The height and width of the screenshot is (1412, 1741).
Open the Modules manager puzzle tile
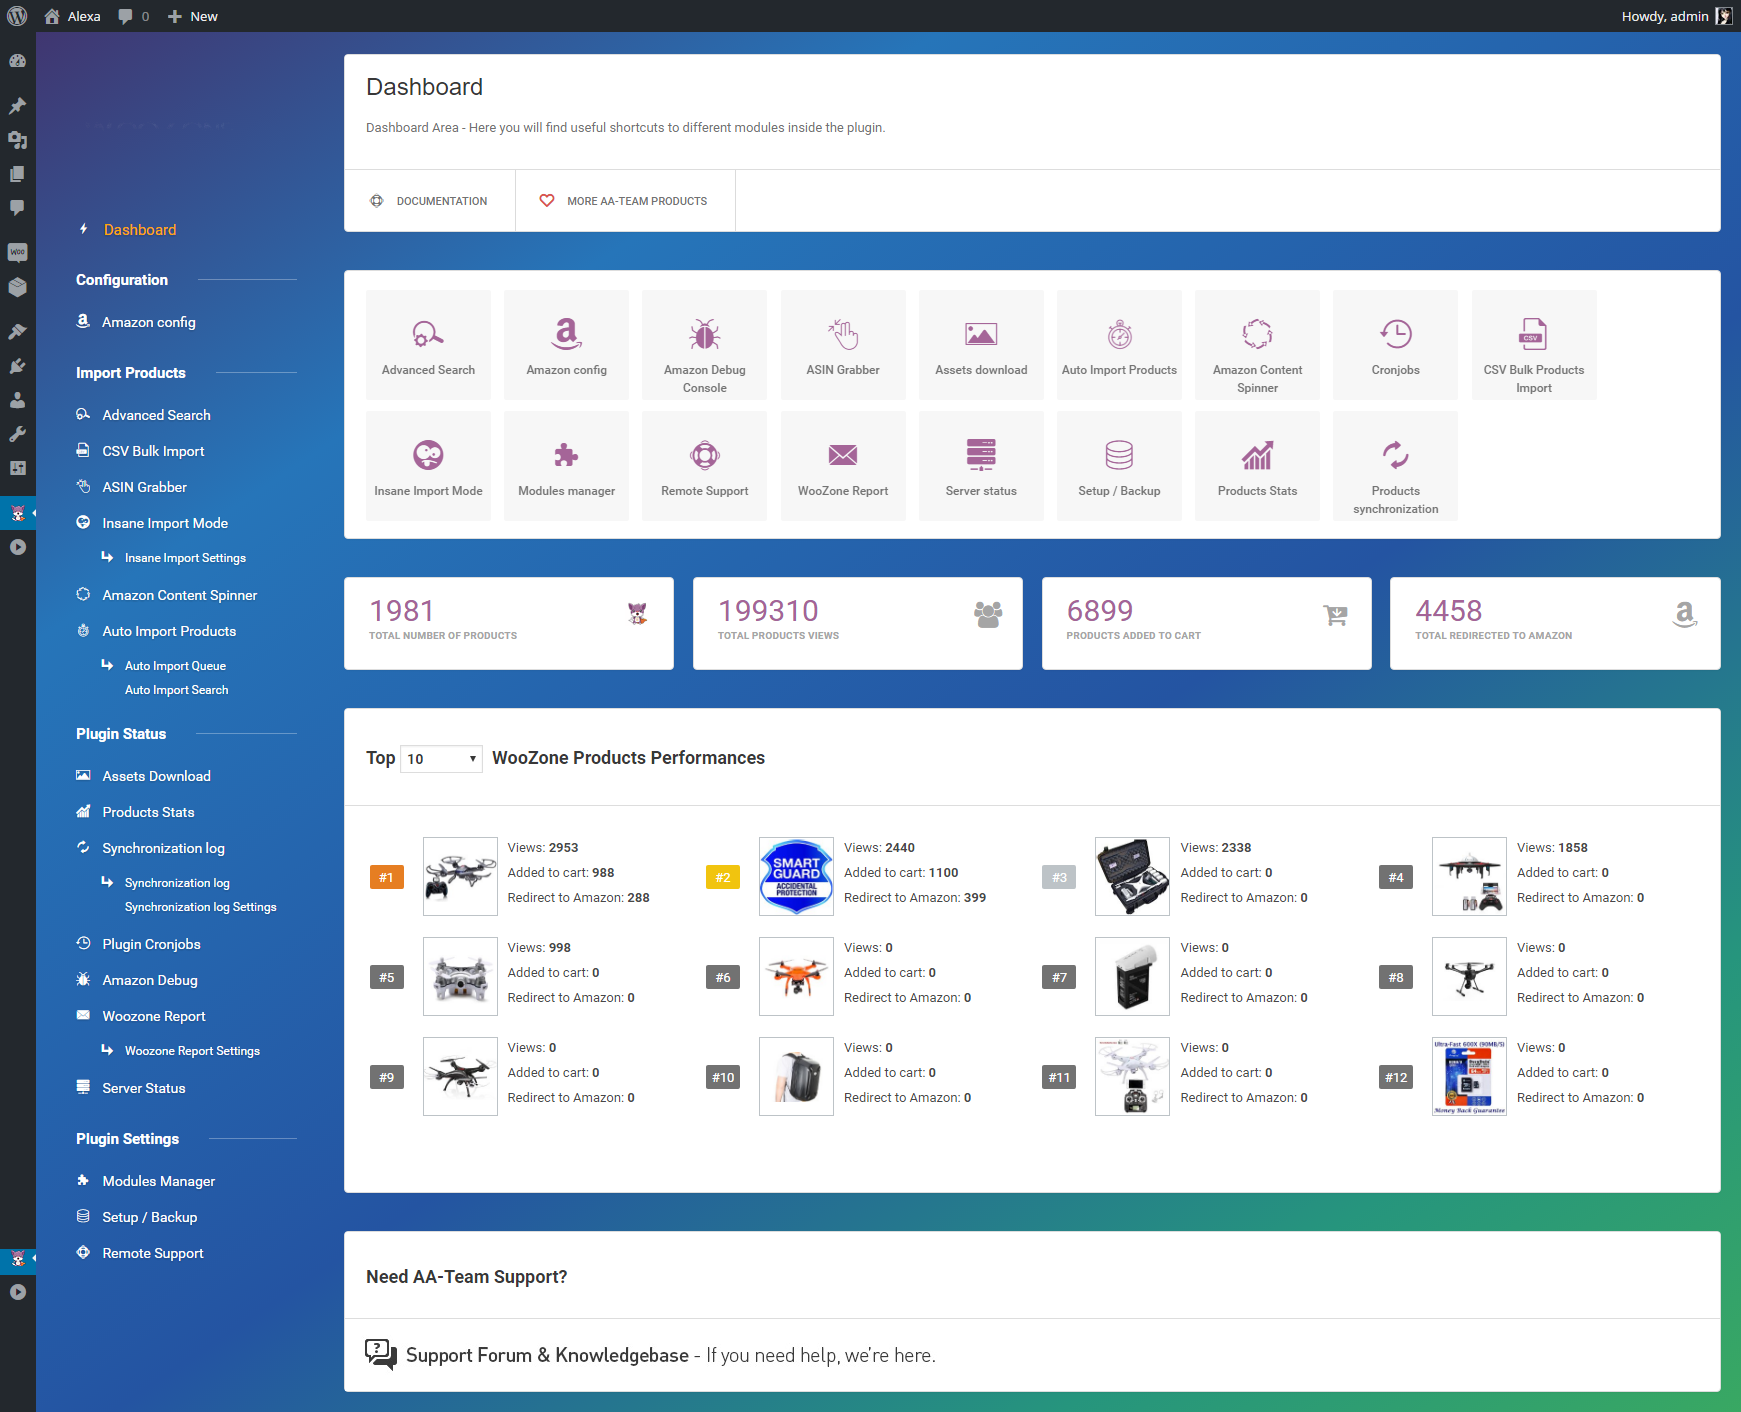click(x=566, y=466)
